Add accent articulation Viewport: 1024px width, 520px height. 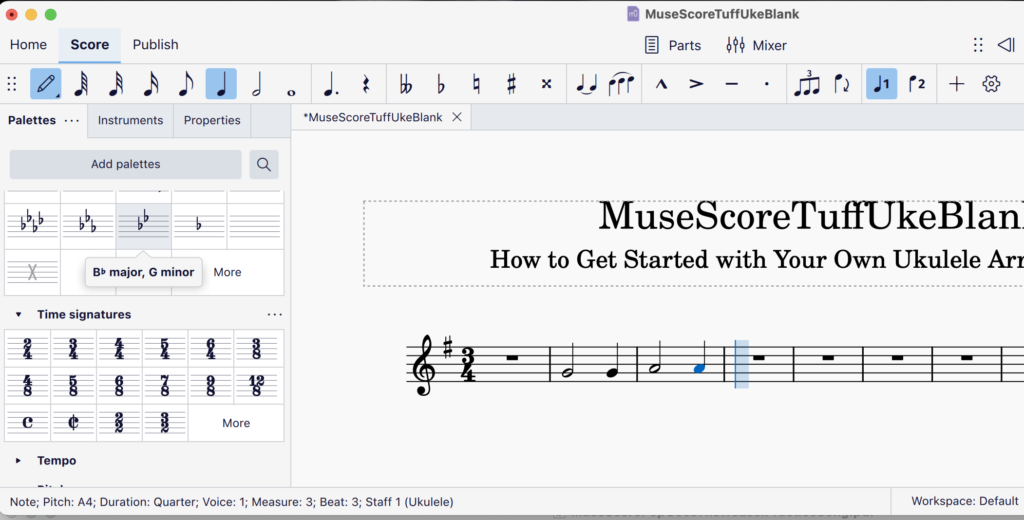[697, 84]
